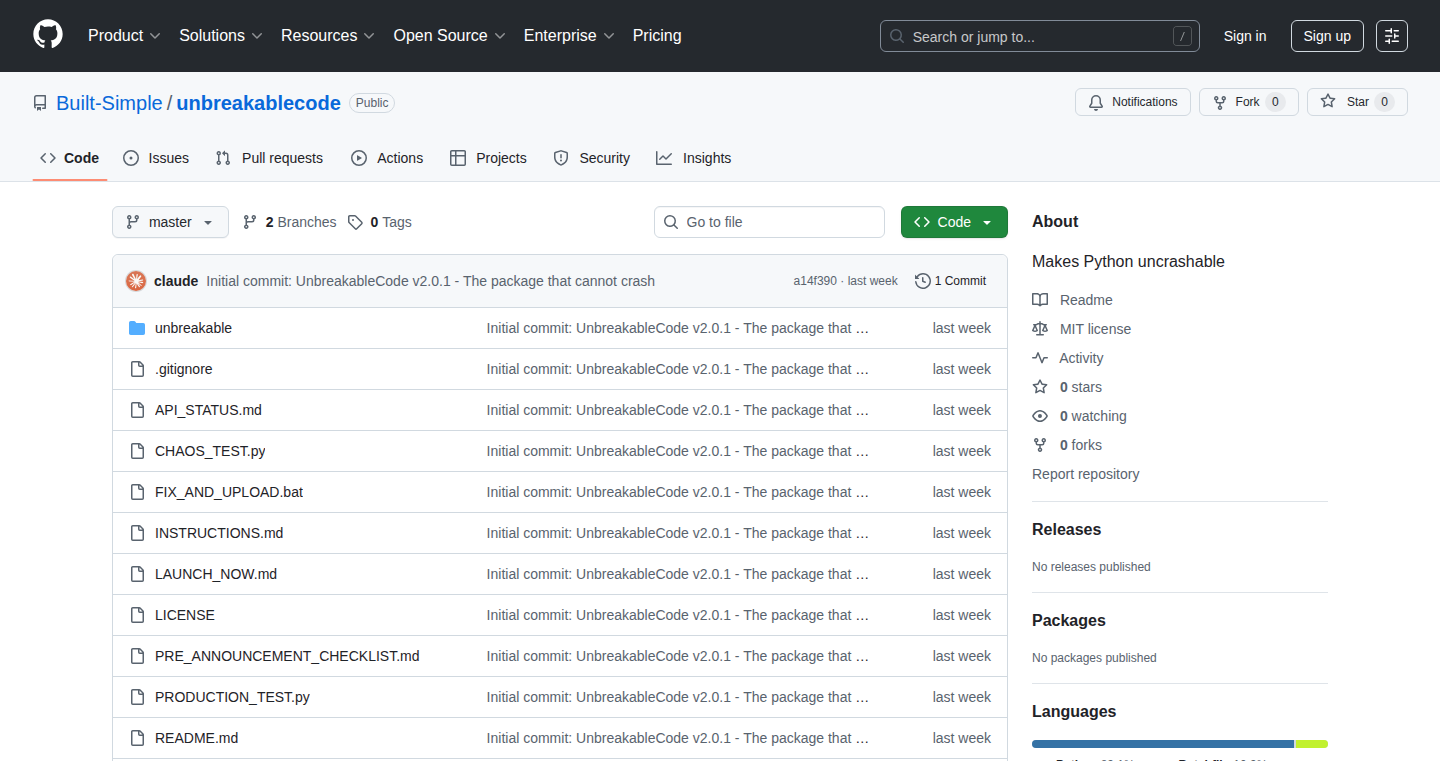Image resolution: width=1440 pixels, height=761 pixels.
Task: Switch to the Projects tab
Action: [x=488, y=158]
